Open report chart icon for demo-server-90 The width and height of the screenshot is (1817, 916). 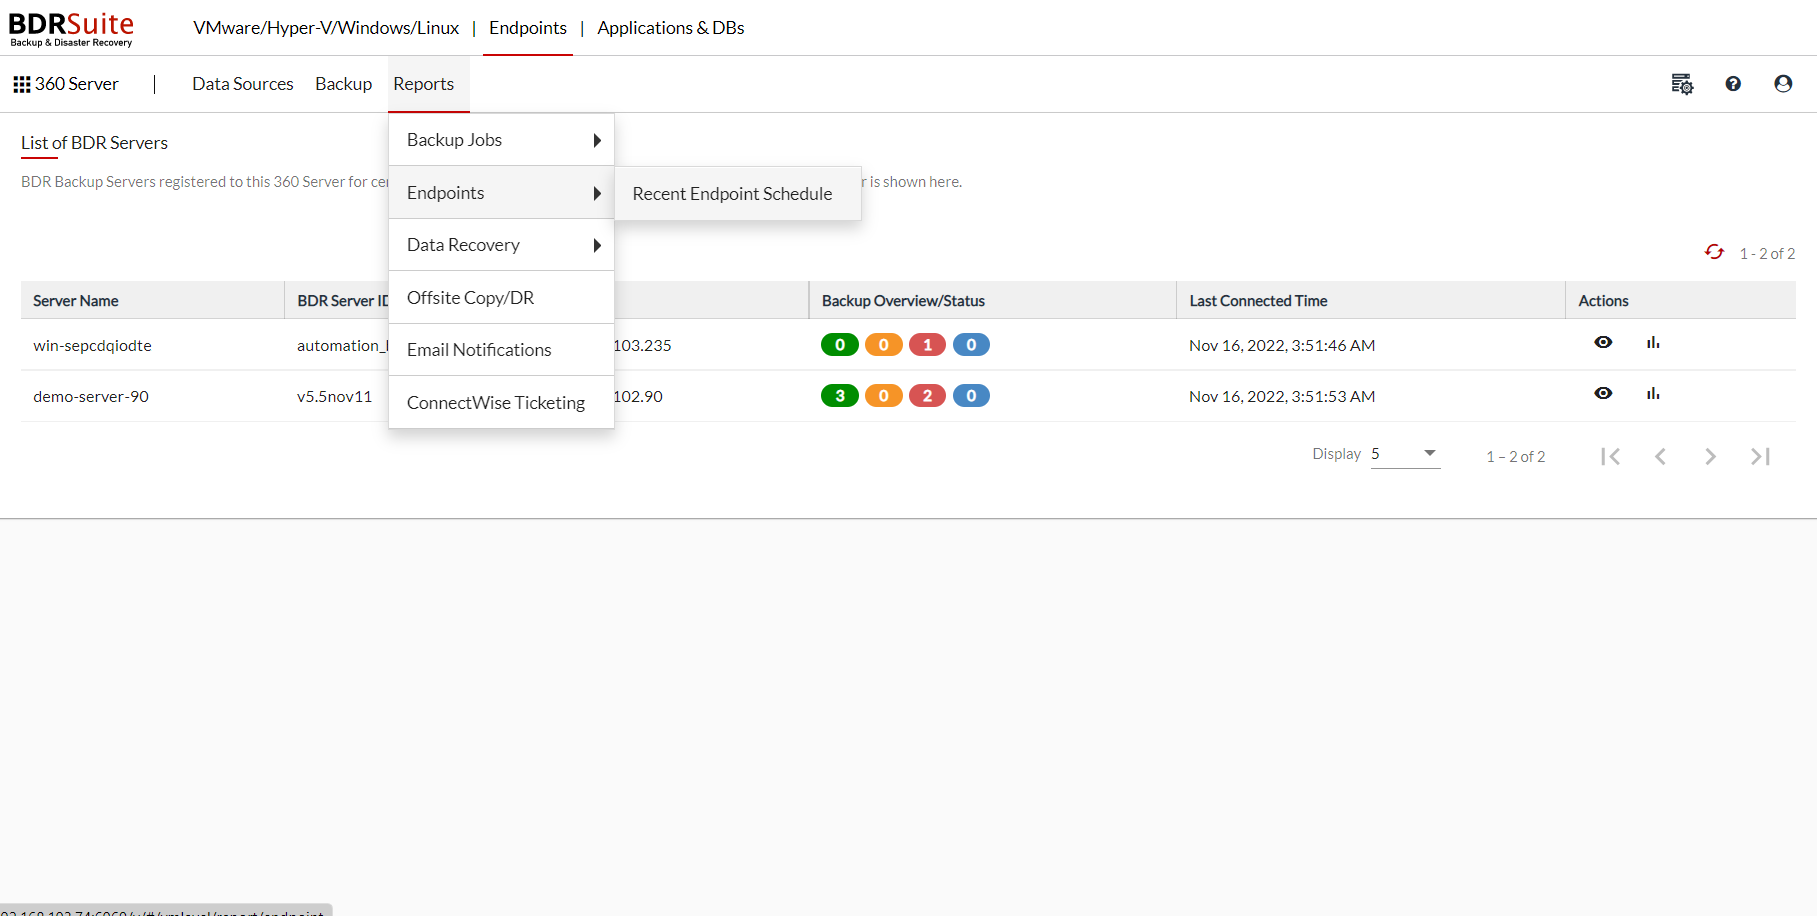(1653, 393)
